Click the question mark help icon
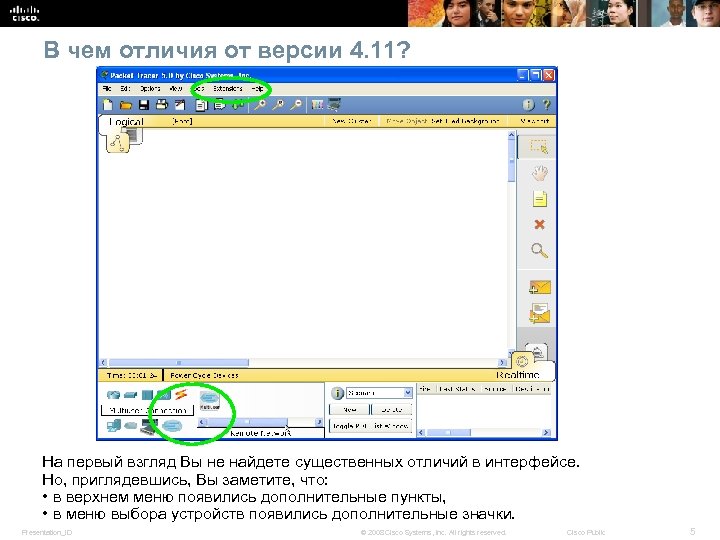 tap(546, 105)
